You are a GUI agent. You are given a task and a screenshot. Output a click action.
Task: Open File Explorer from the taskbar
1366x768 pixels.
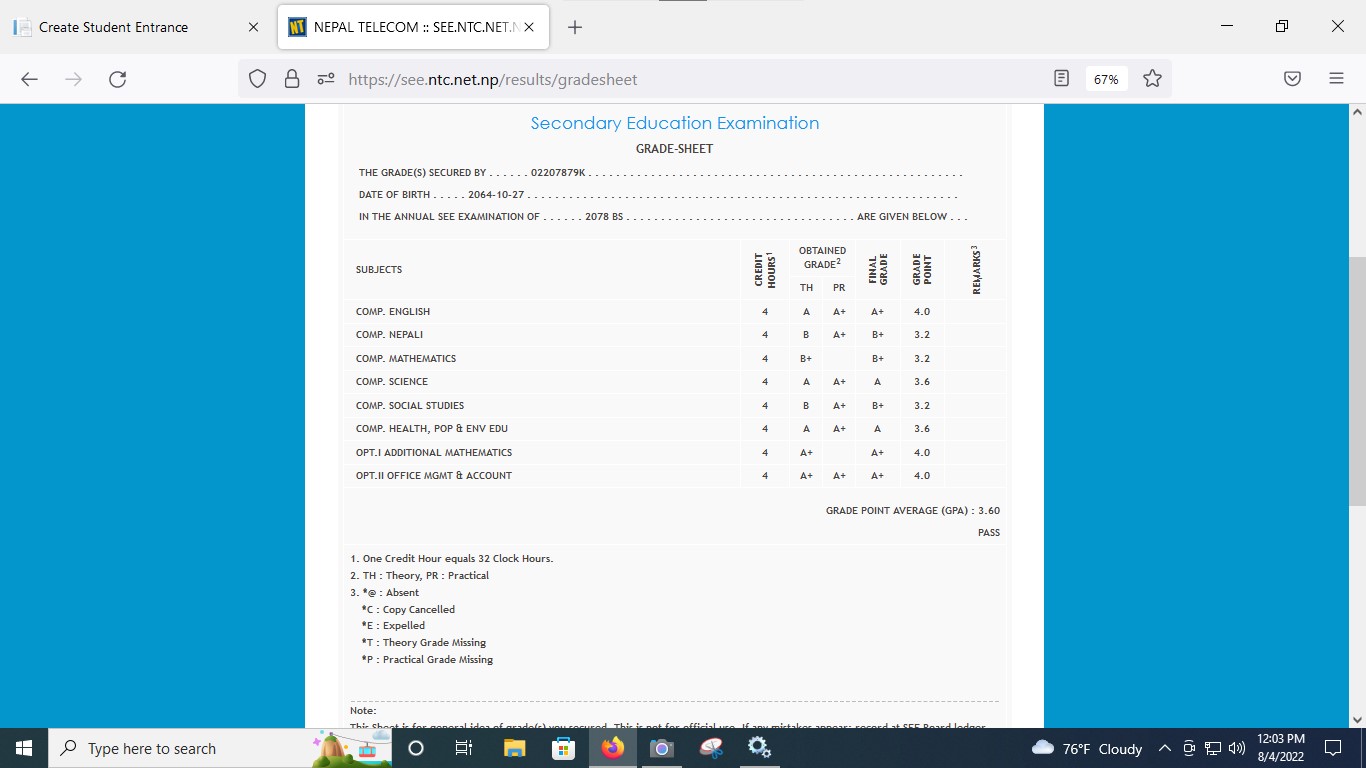[x=514, y=748]
